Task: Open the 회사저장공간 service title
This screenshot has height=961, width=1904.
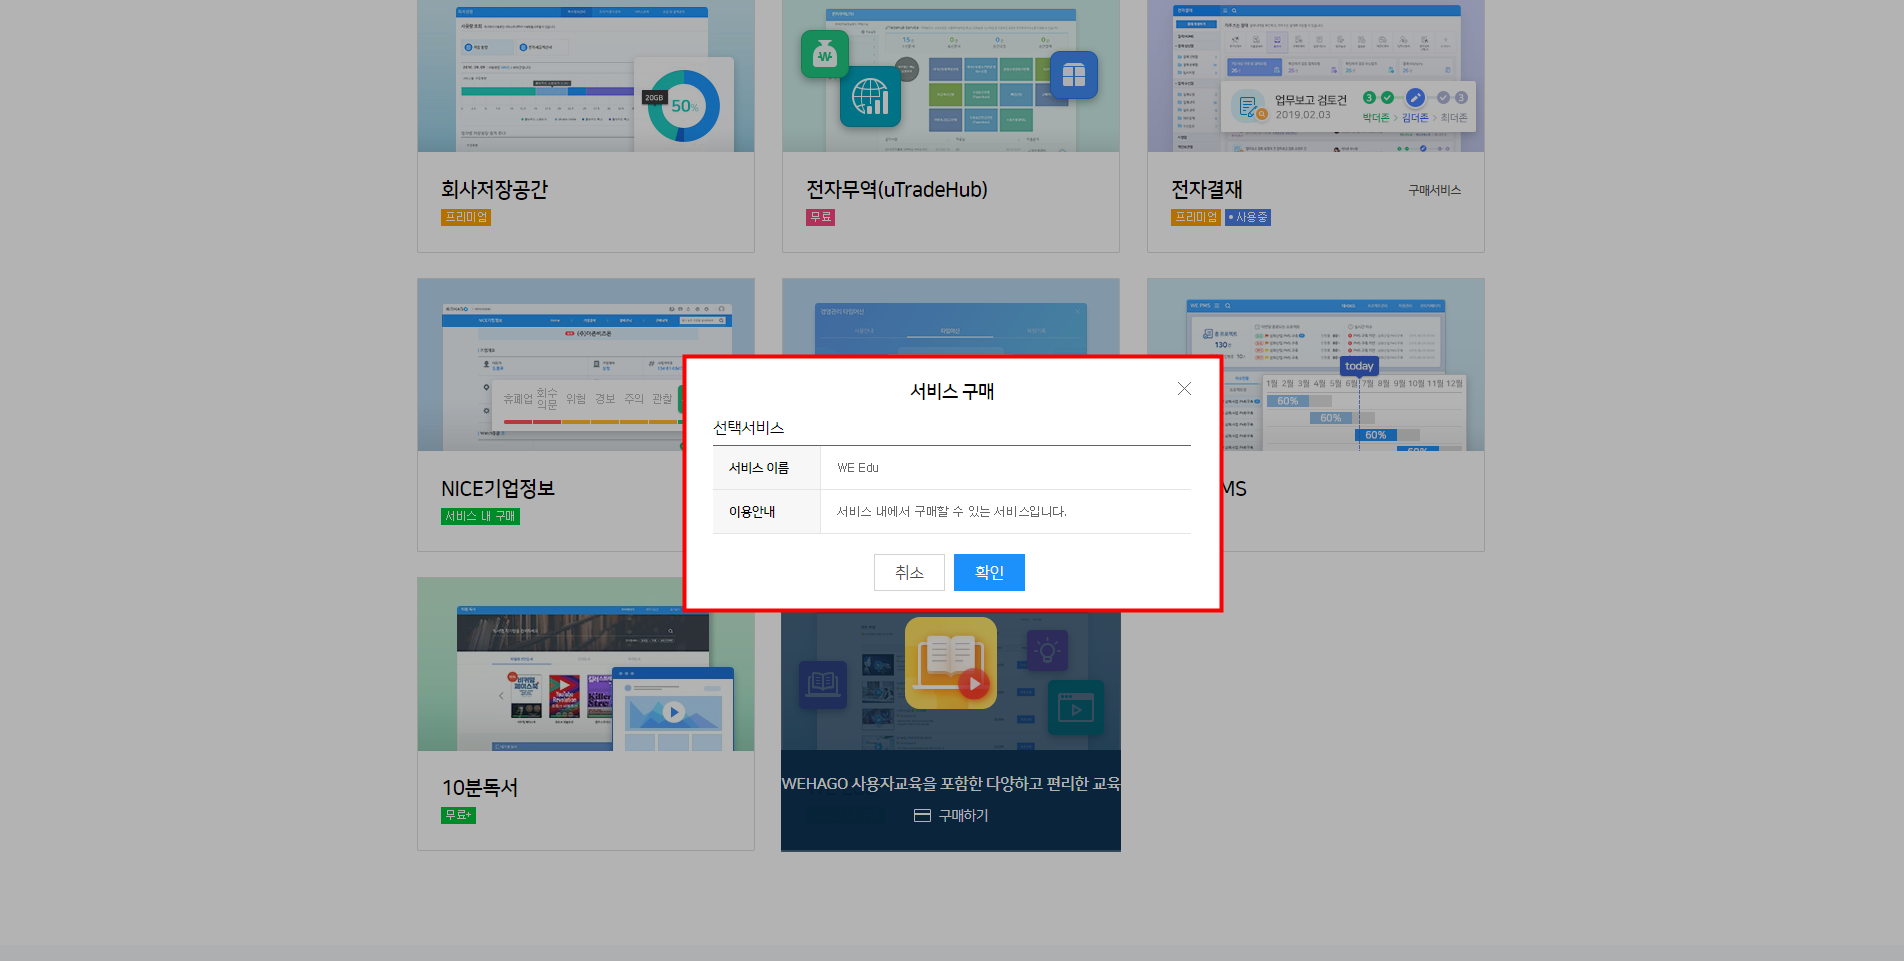Action: point(494,190)
